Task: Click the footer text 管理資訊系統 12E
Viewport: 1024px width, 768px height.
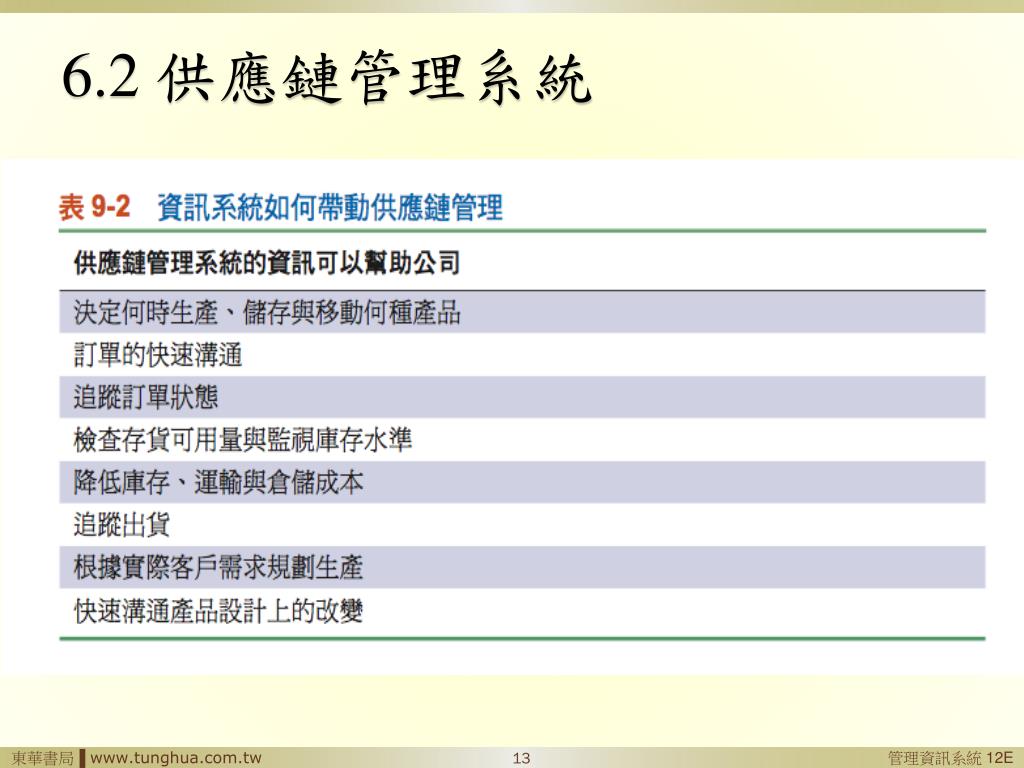Action: (950, 758)
